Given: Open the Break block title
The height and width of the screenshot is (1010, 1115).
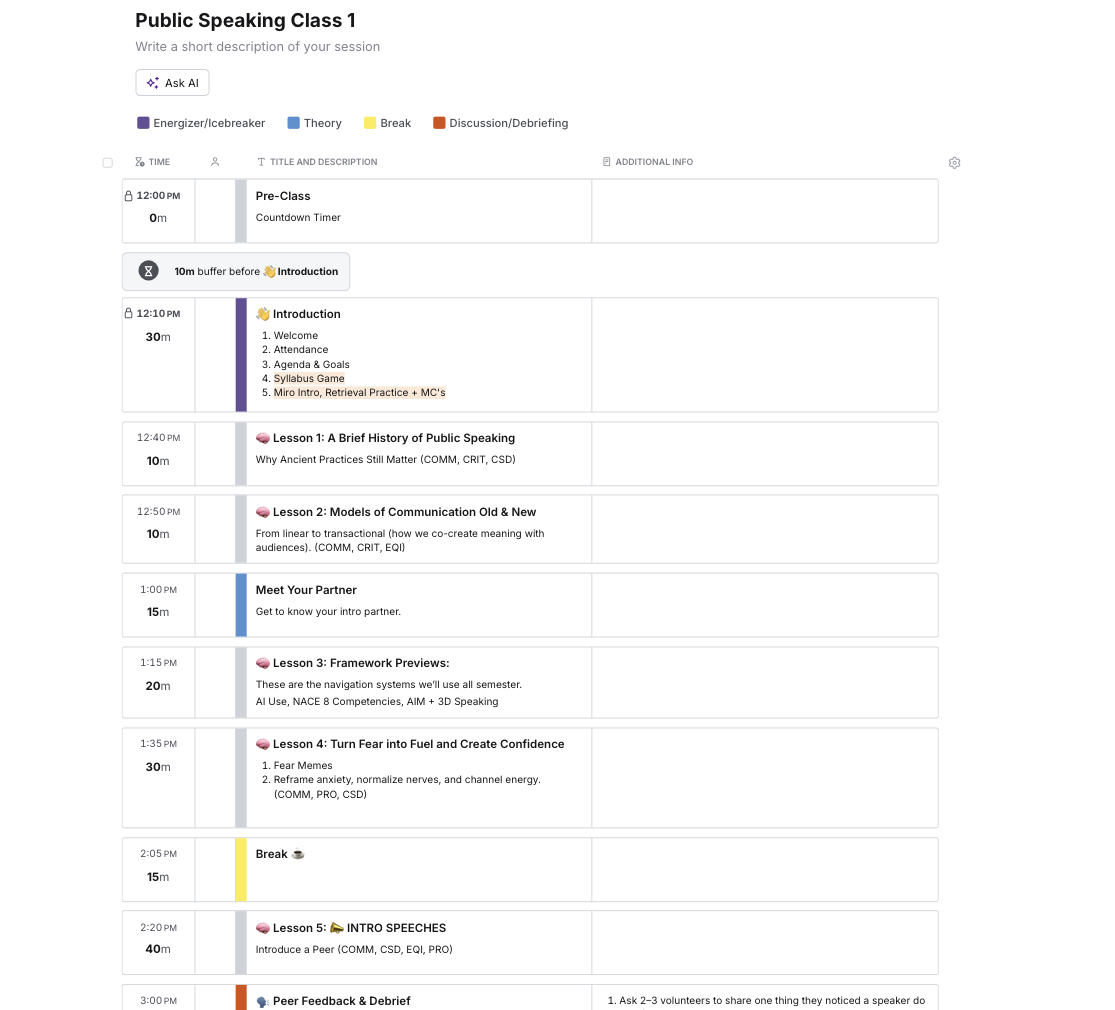Looking at the screenshot, I should tap(272, 854).
